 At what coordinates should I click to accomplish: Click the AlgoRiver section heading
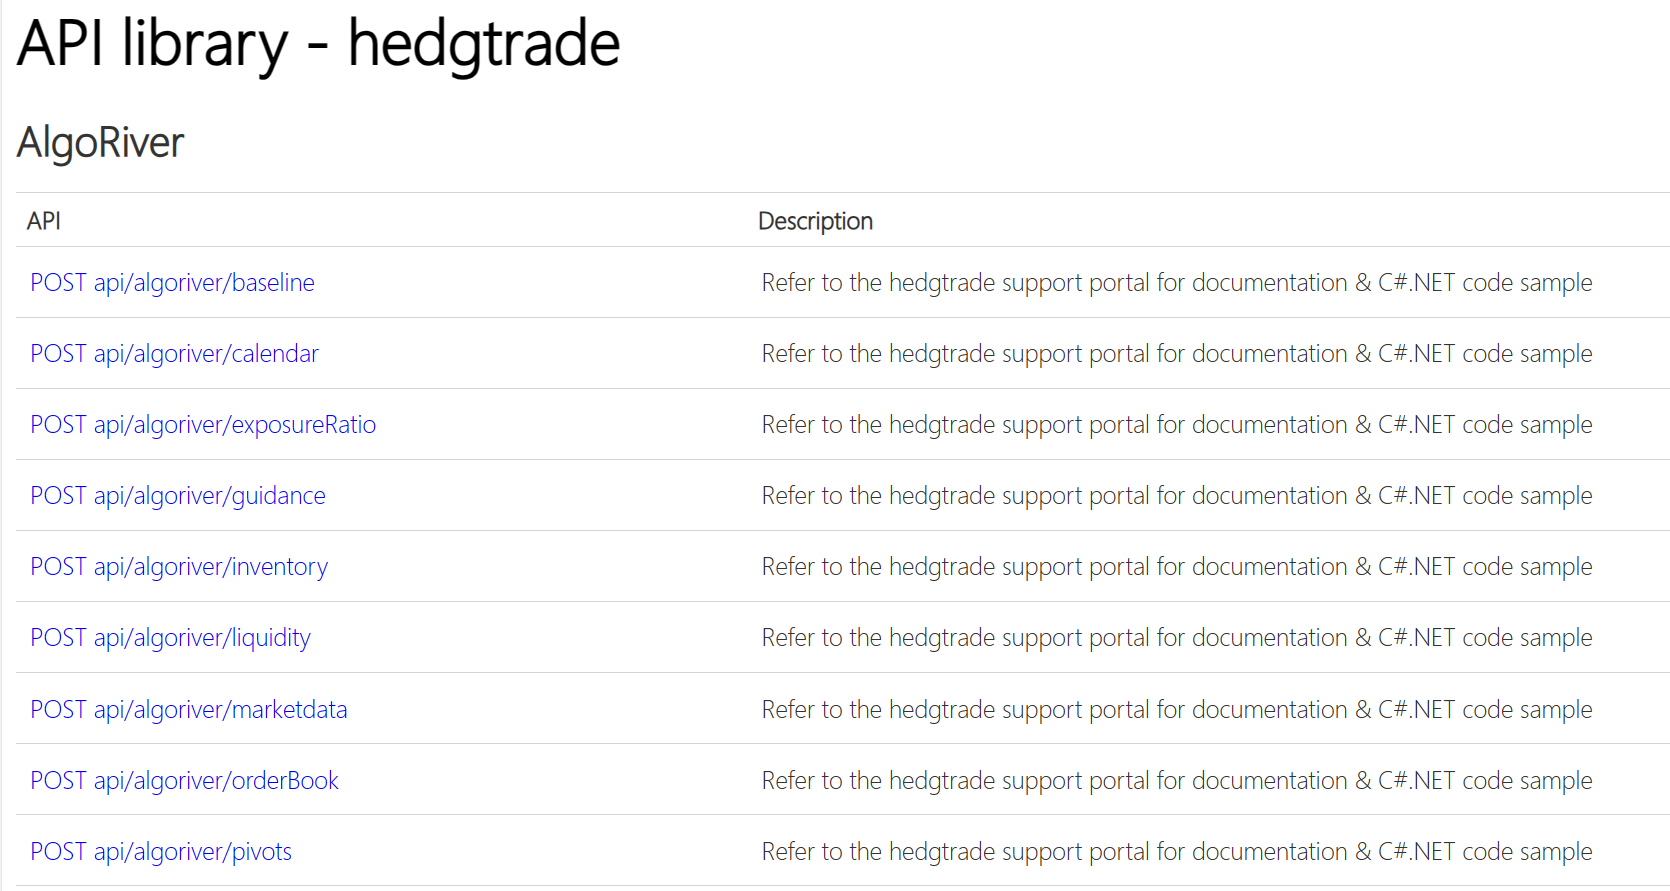tap(100, 143)
